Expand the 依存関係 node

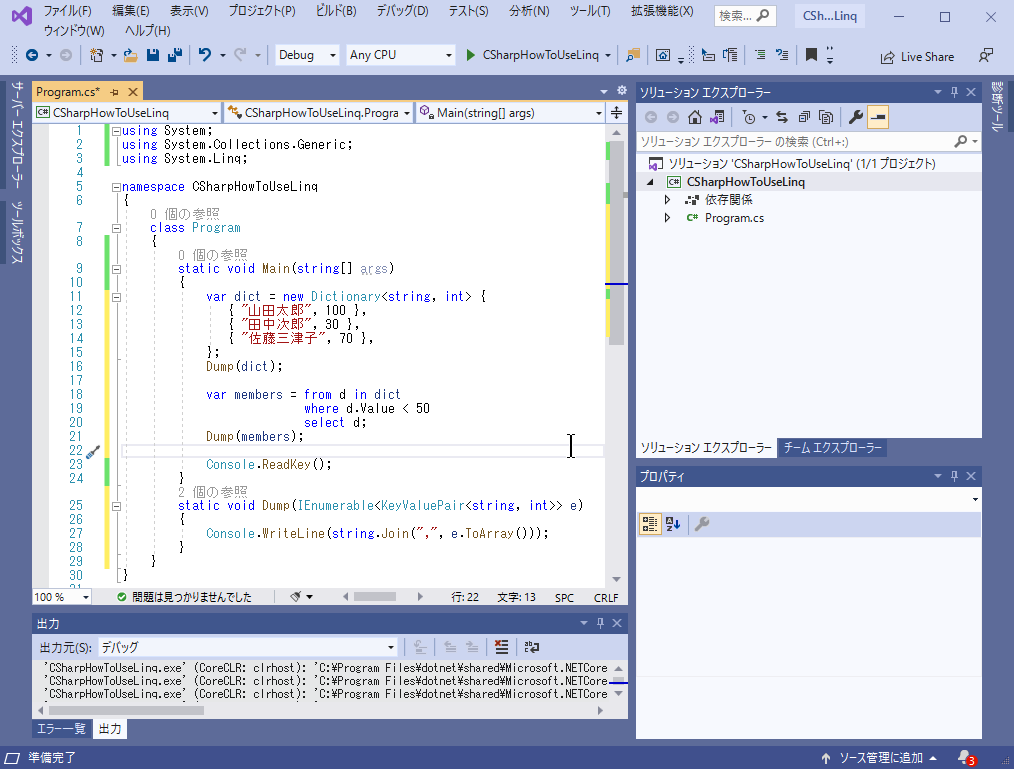[667, 200]
